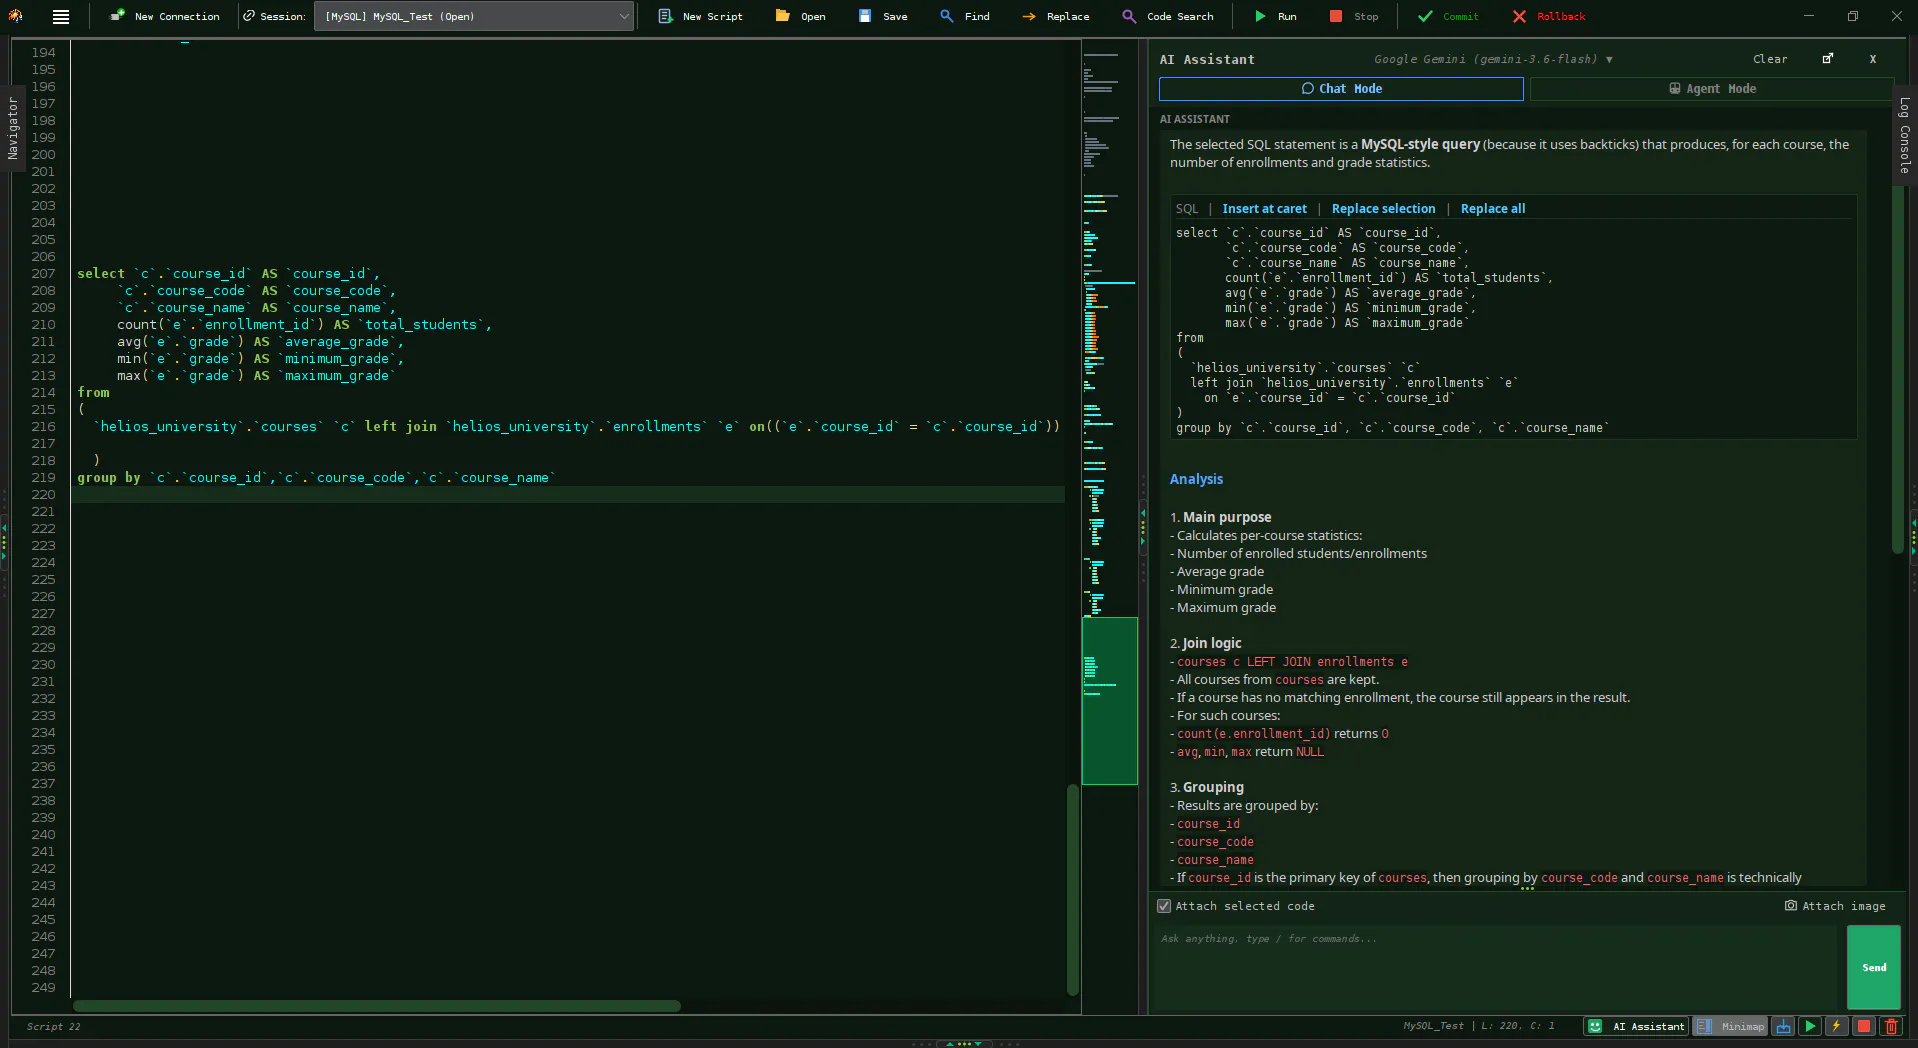Click the Replace all link

[1493, 209]
